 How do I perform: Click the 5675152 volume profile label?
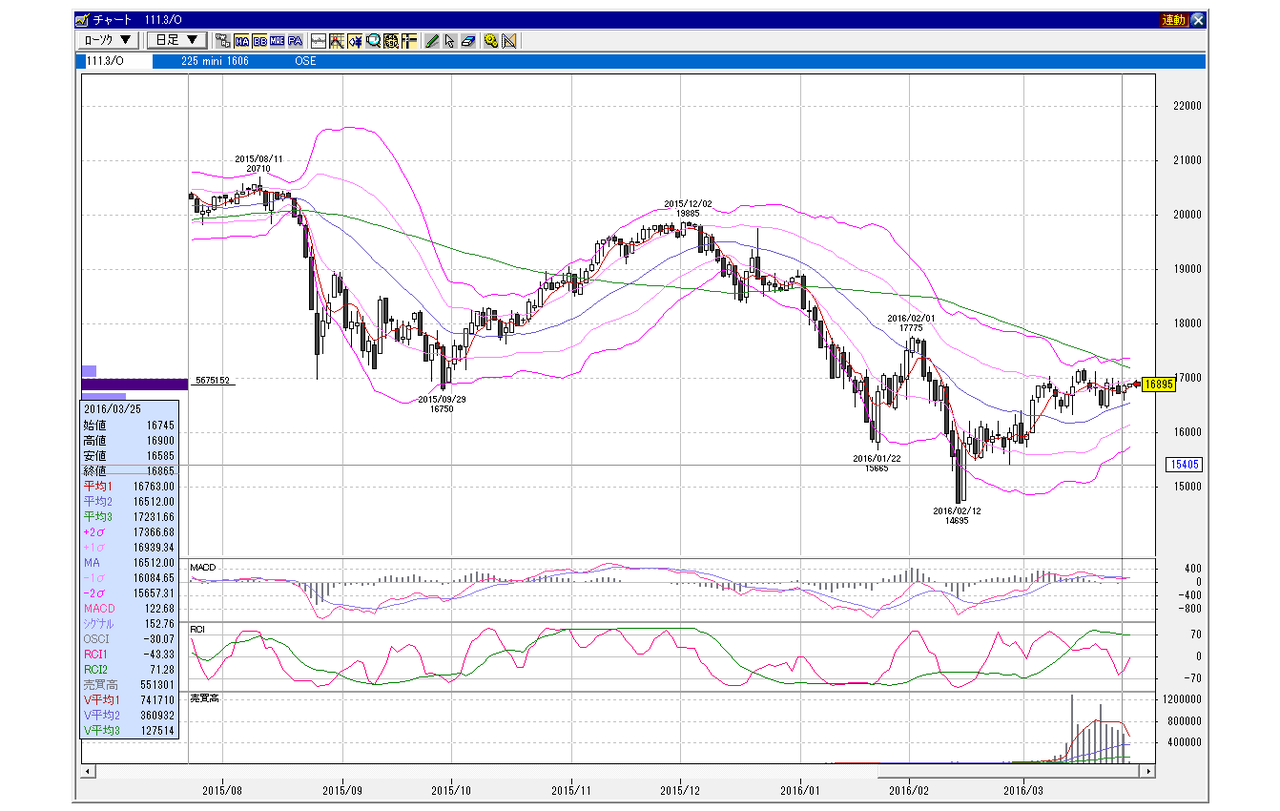[x=211, y=380]
